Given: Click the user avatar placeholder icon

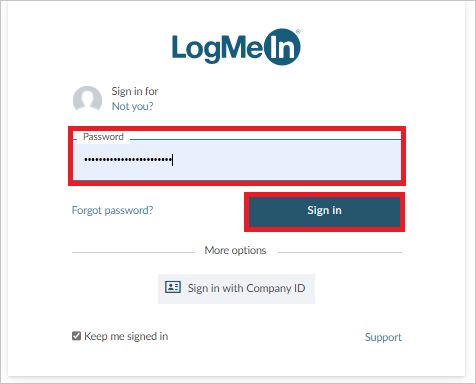Looking at the screenshot, I should [x=87, y=99].
